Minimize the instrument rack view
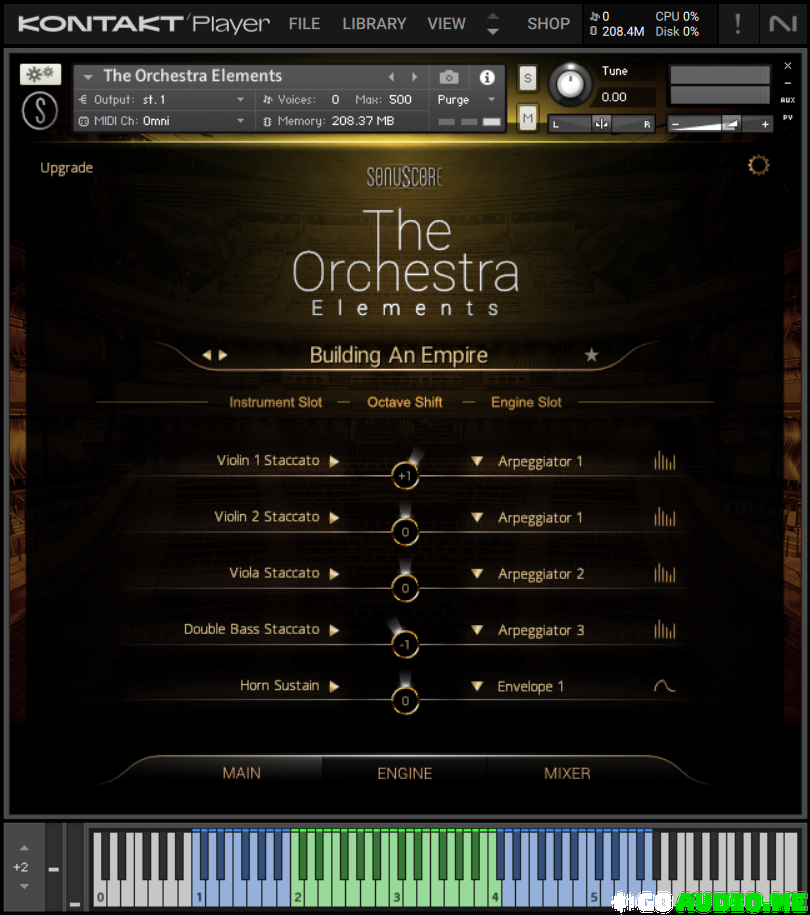 [x=788, y=83]
